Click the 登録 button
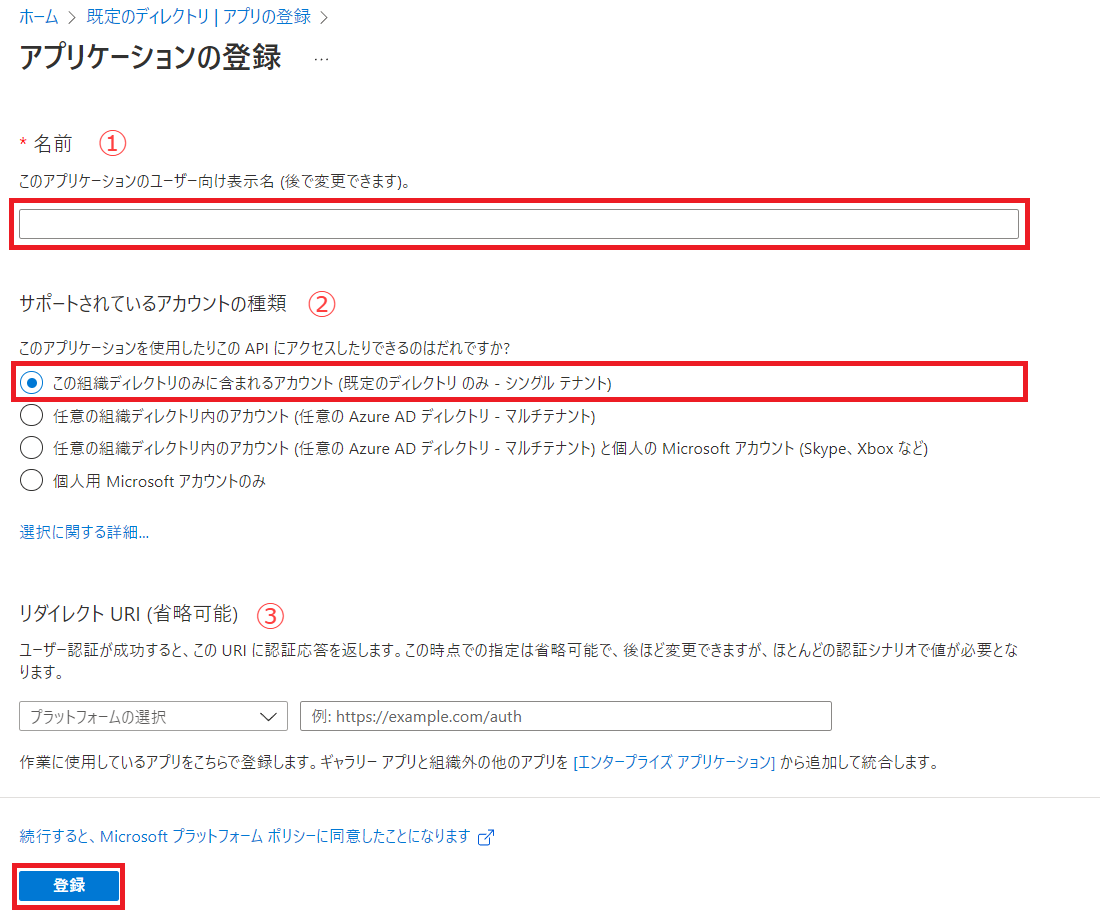 (69, 885)
